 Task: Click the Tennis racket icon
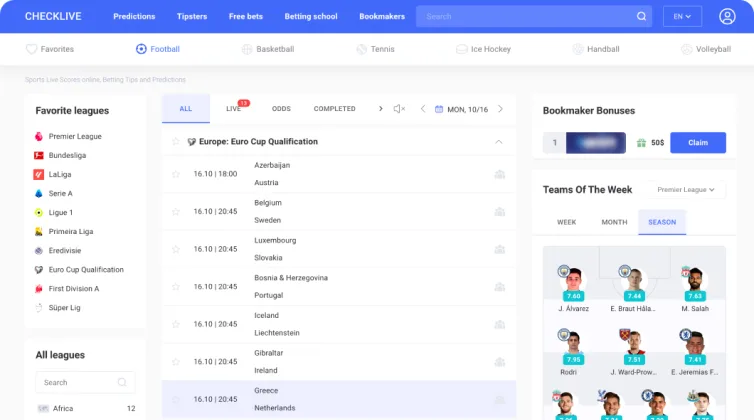click(x=361, y=49)
